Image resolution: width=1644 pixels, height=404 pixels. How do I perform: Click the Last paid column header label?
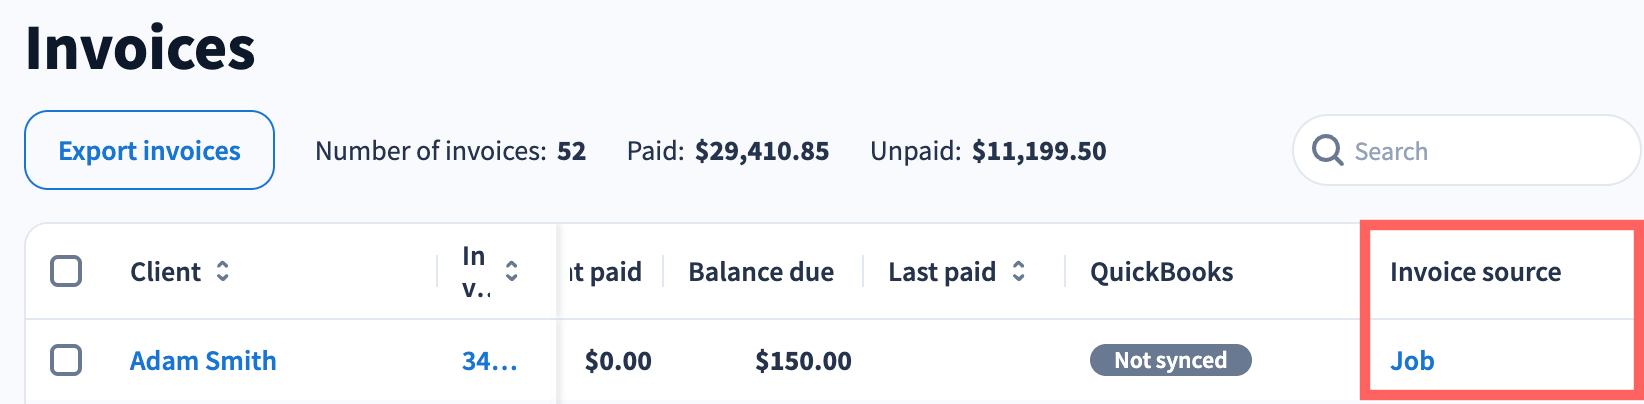point(941,271)
